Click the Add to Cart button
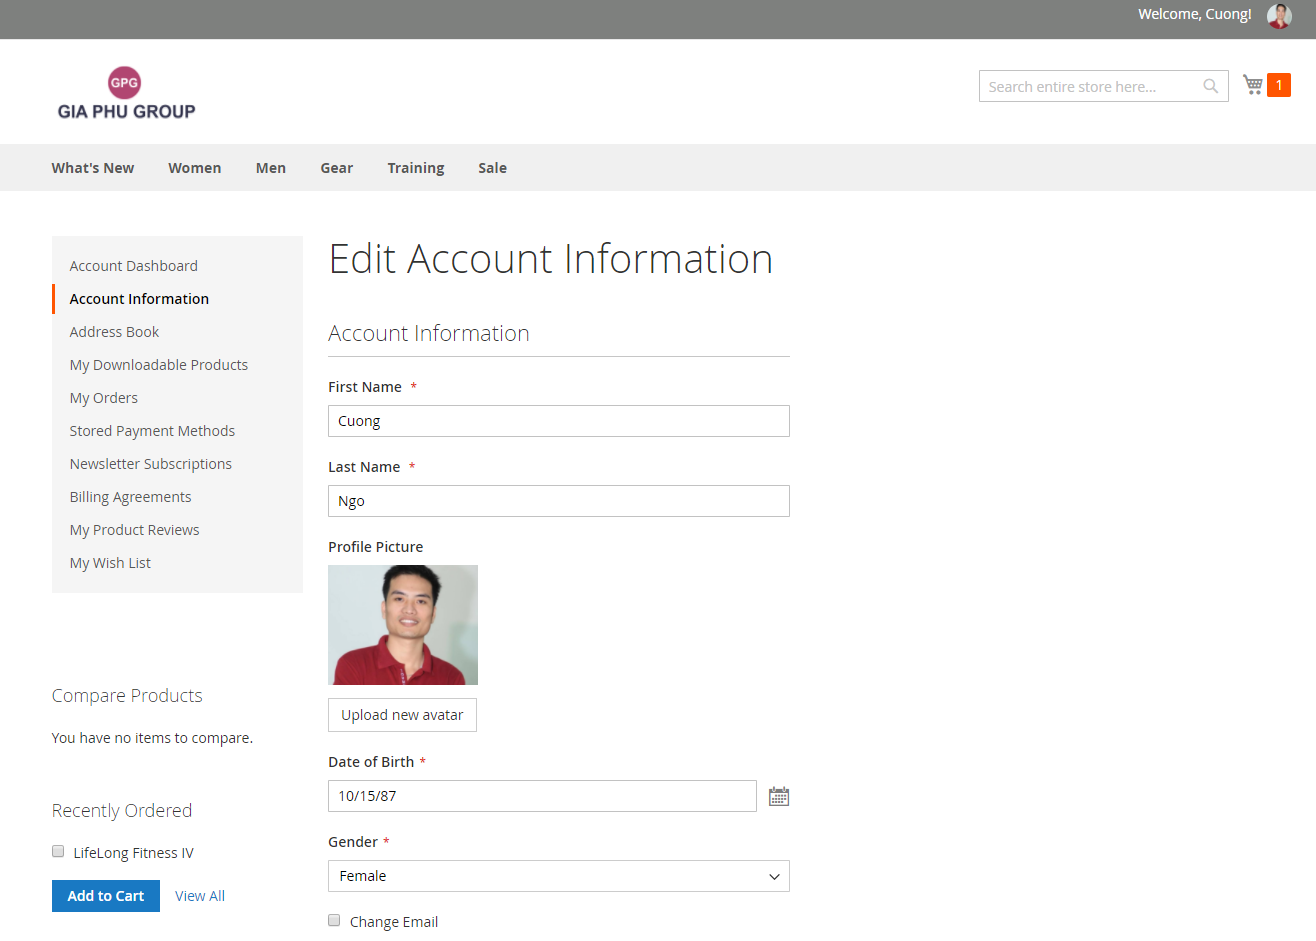The width and height of the screenshot is (1316, 941). click(x=106, y=896)
